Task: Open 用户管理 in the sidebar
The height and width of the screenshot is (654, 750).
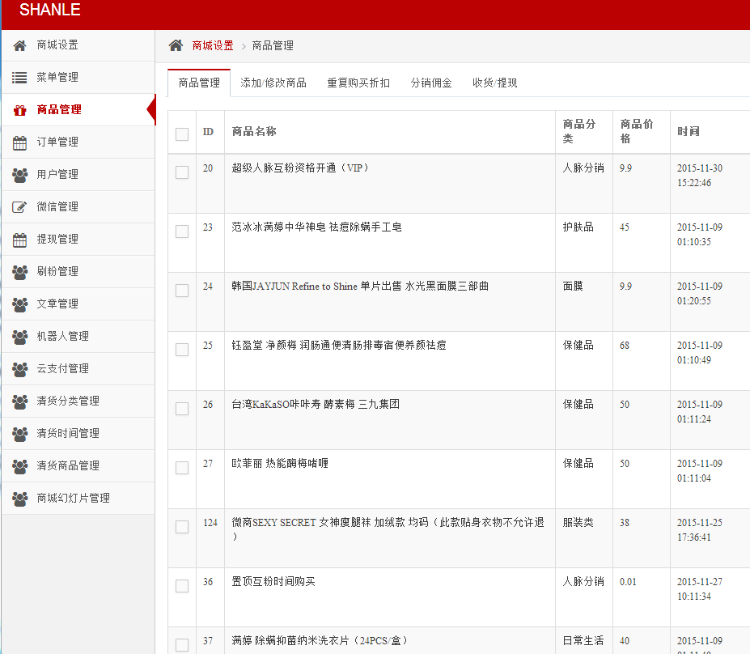Action: point(78,175)
